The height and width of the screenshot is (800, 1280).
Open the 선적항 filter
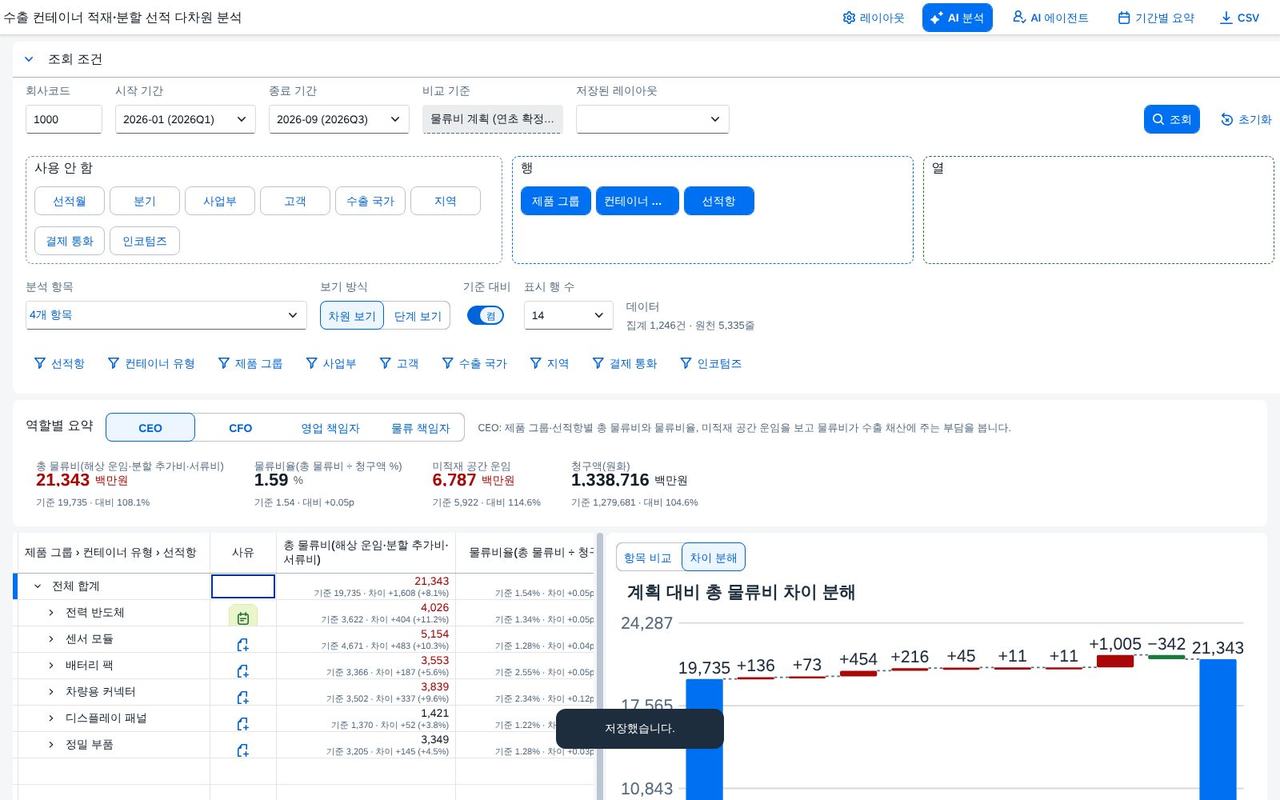pos(59,364)
